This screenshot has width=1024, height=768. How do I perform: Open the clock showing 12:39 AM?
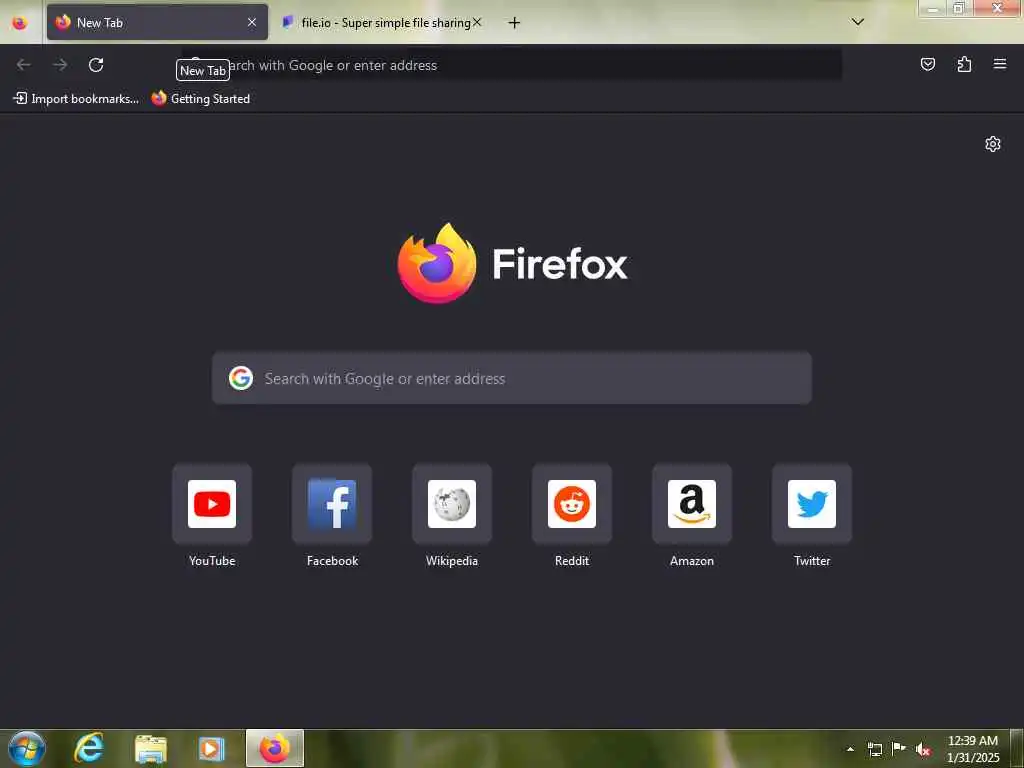pyautogui.click(x=973, y=749)
